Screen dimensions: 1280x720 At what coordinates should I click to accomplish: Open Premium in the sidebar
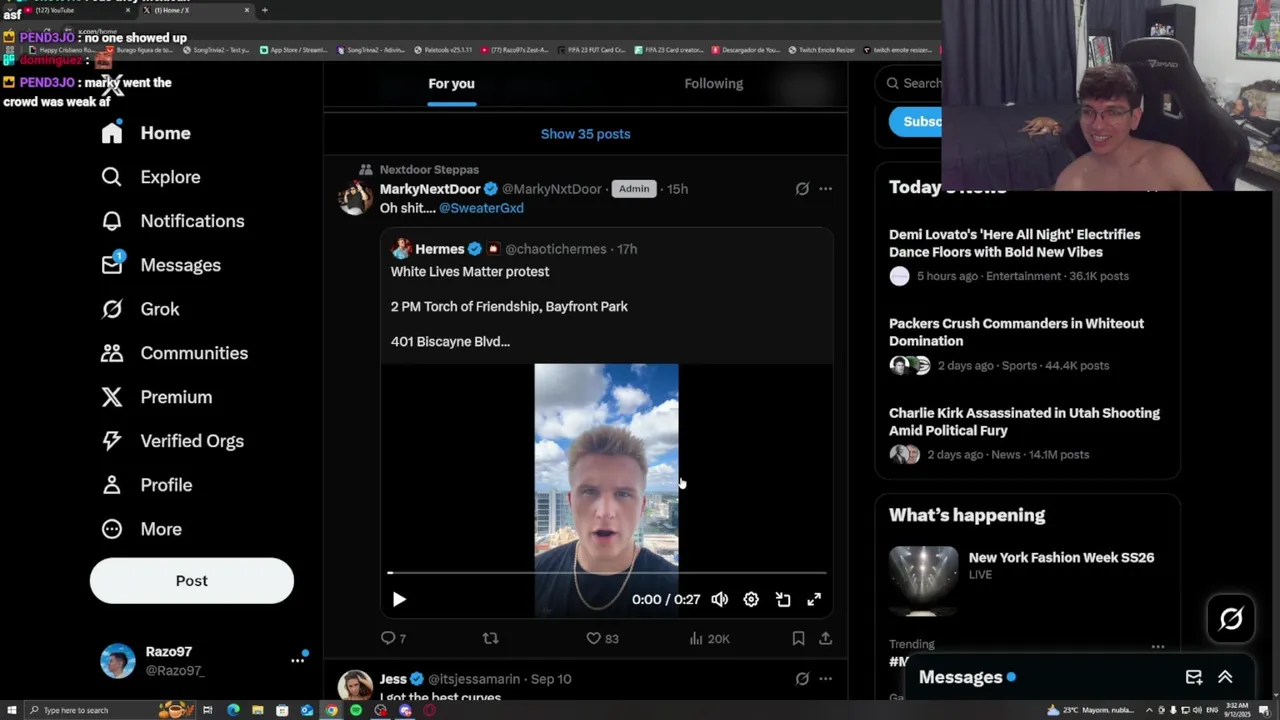157,397
